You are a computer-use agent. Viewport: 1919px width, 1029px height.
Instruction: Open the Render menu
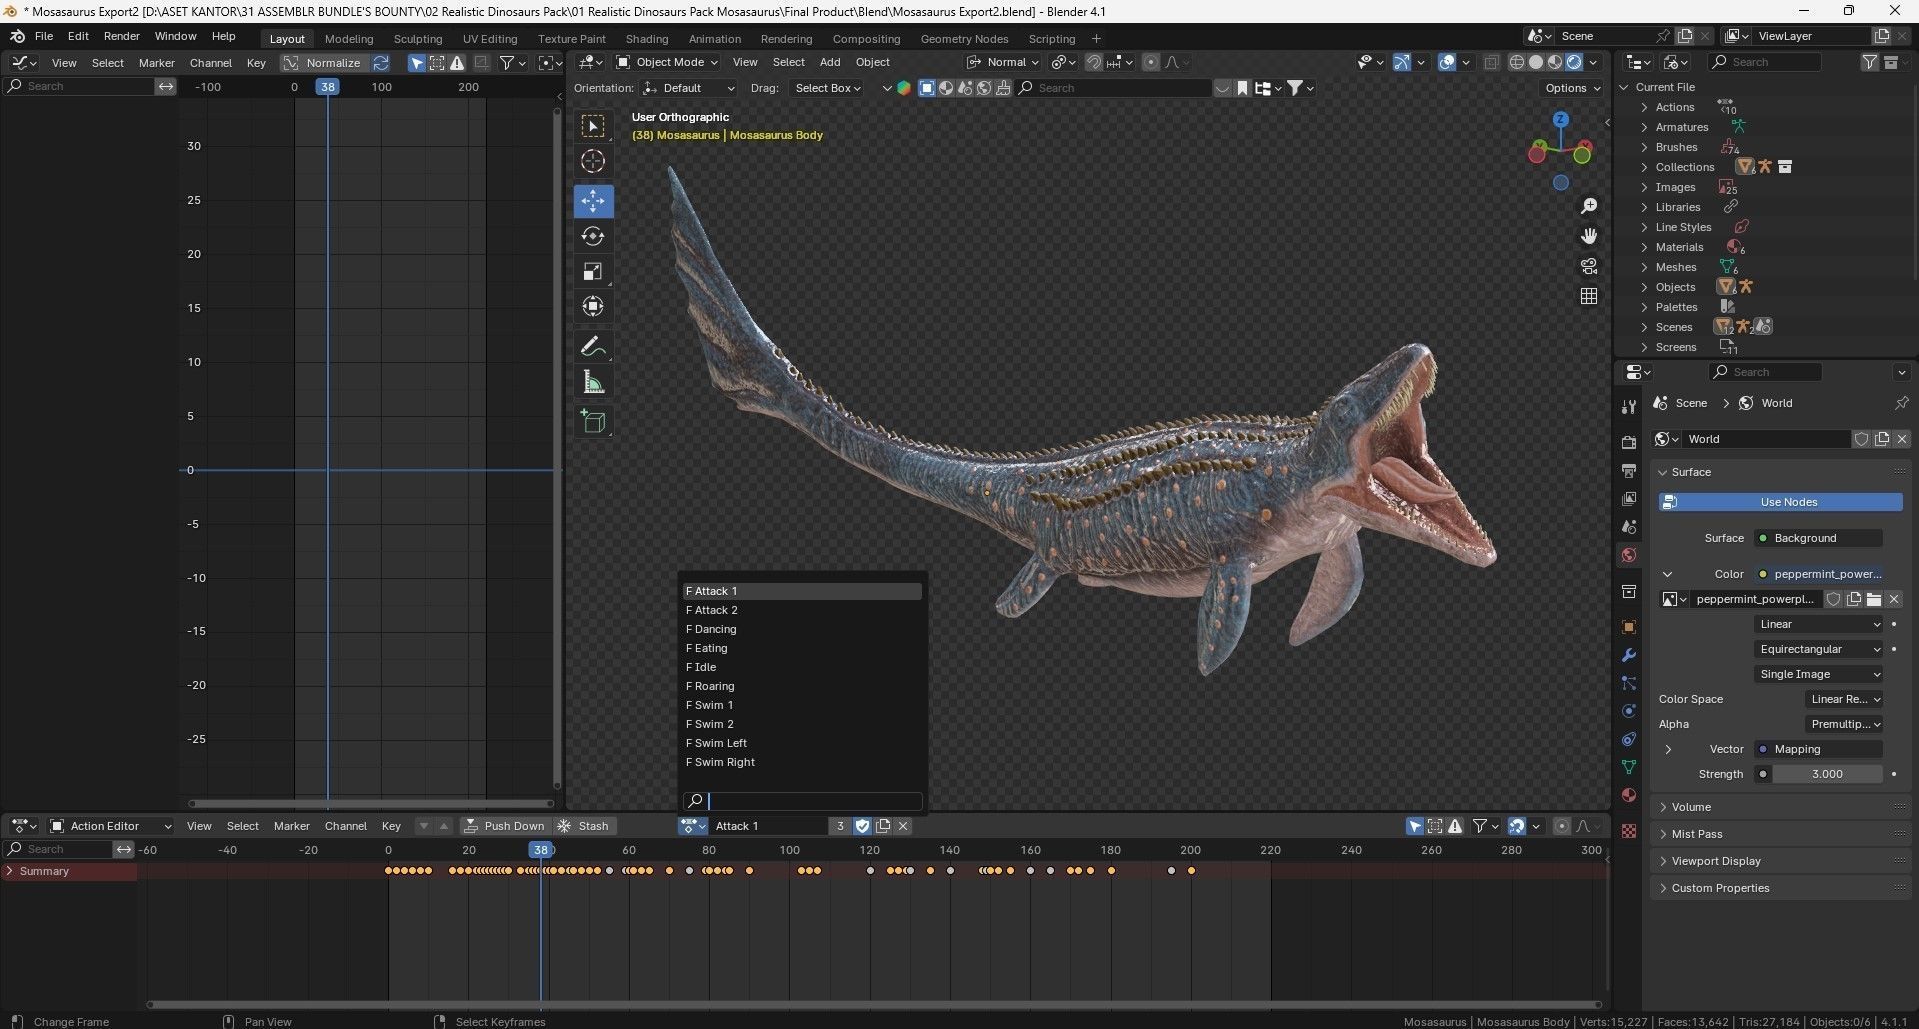click(122, 36)
